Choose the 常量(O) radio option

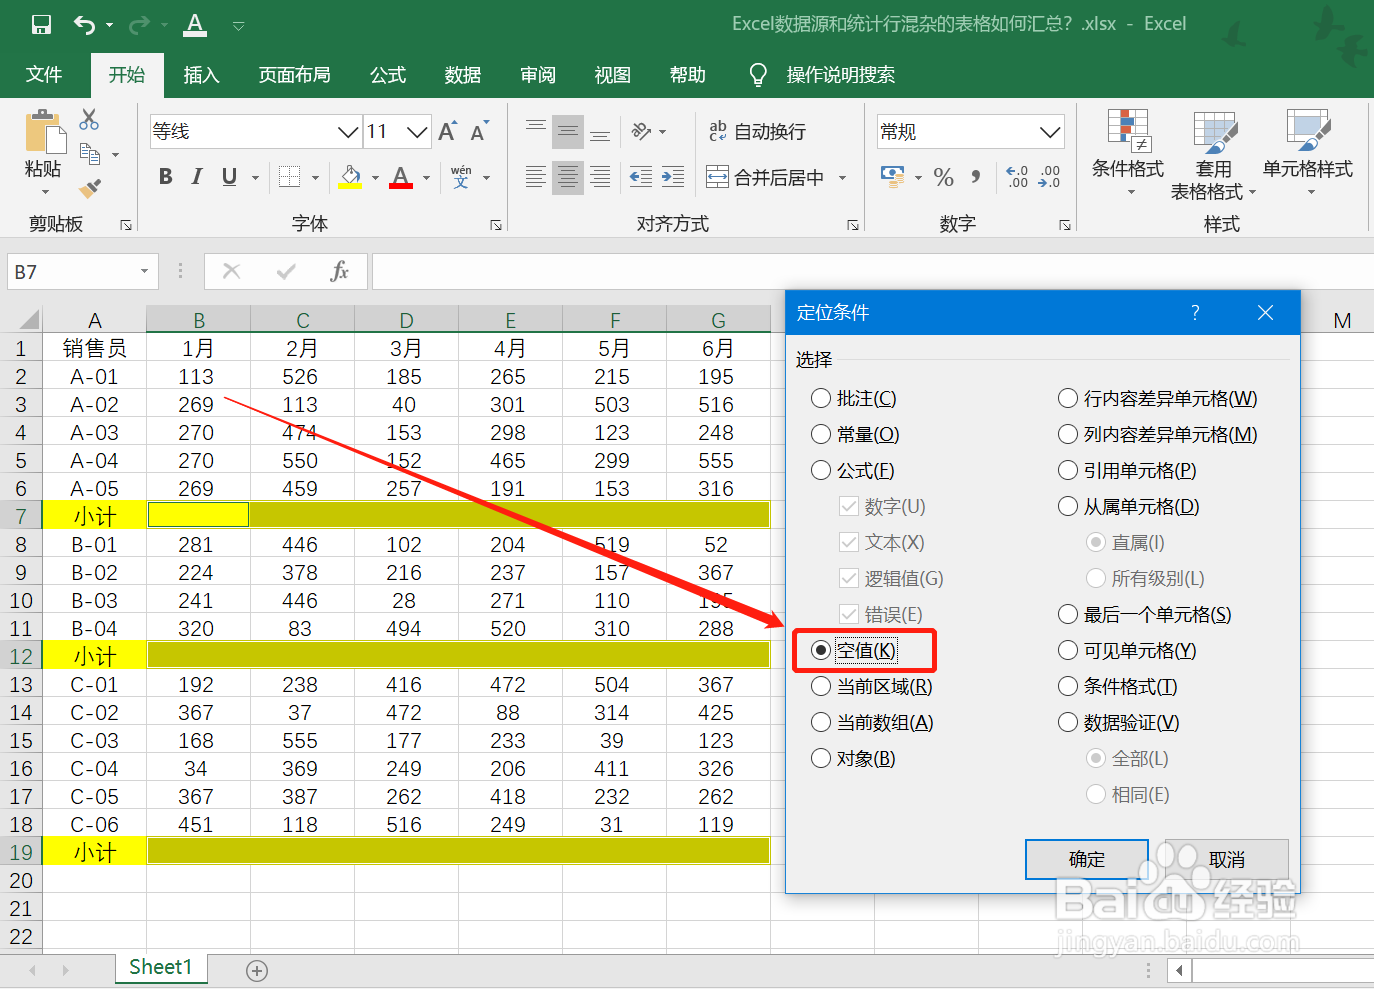tap(821, 434)
